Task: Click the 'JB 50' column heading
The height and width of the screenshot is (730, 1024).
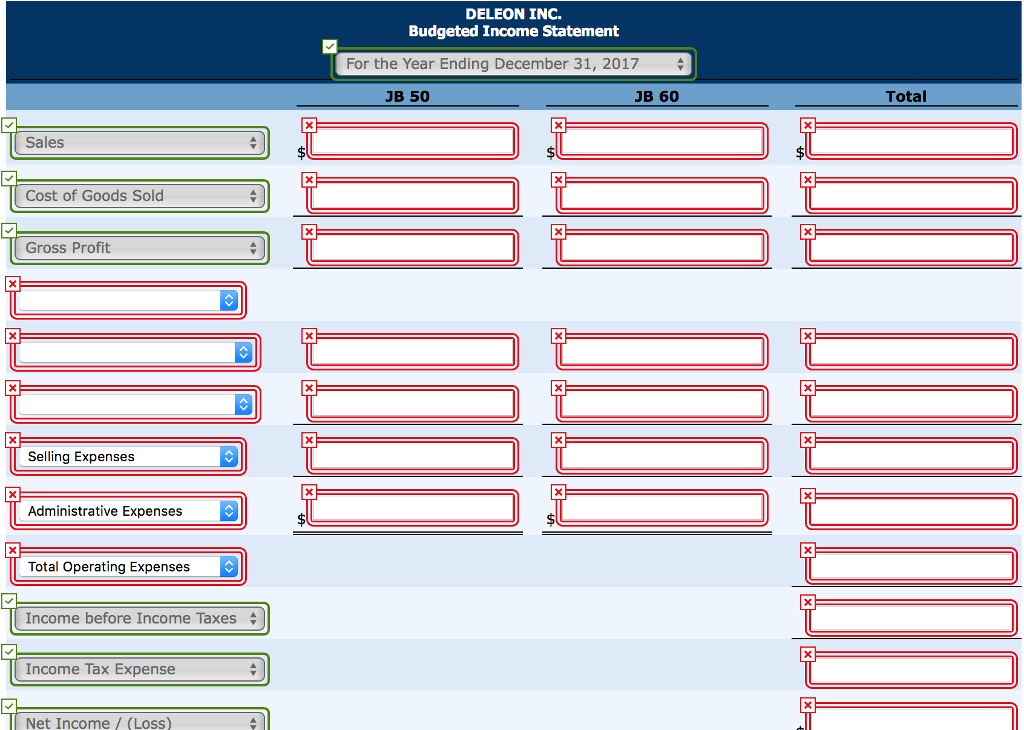Action: (408, 97)
